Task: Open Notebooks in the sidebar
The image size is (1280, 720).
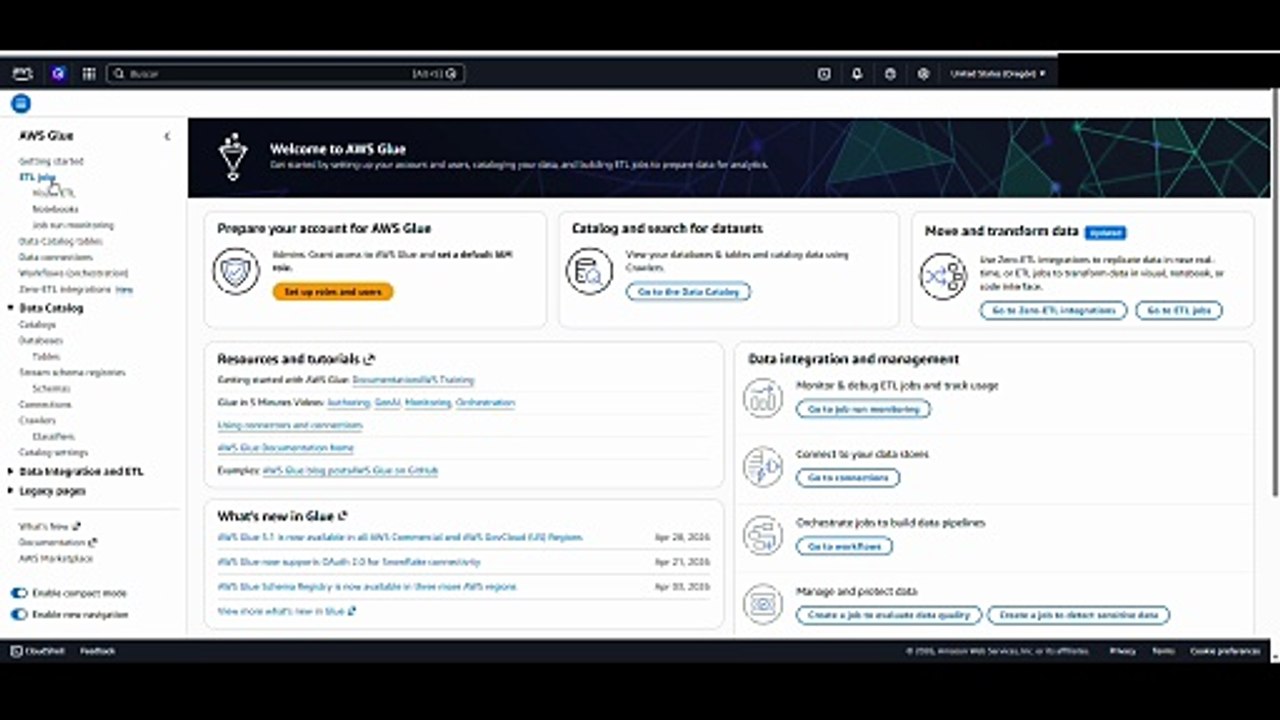Action: click(55, 209)
